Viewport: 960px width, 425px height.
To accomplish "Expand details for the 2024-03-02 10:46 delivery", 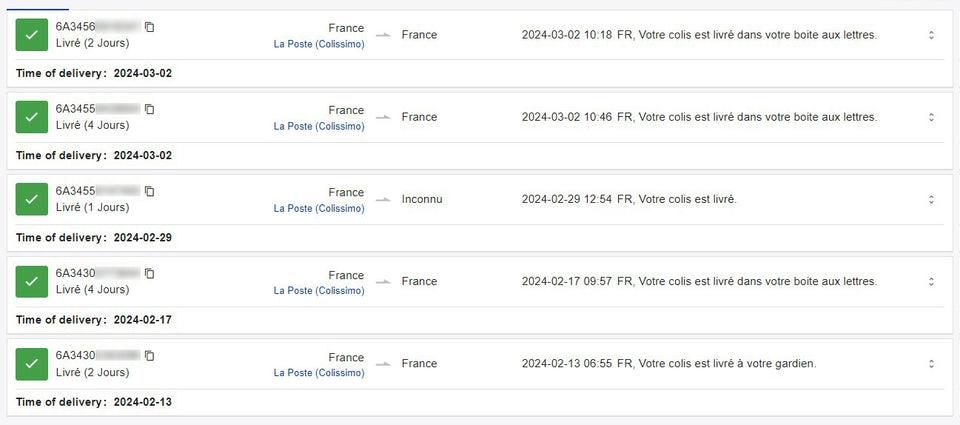I will click(931, 117).
